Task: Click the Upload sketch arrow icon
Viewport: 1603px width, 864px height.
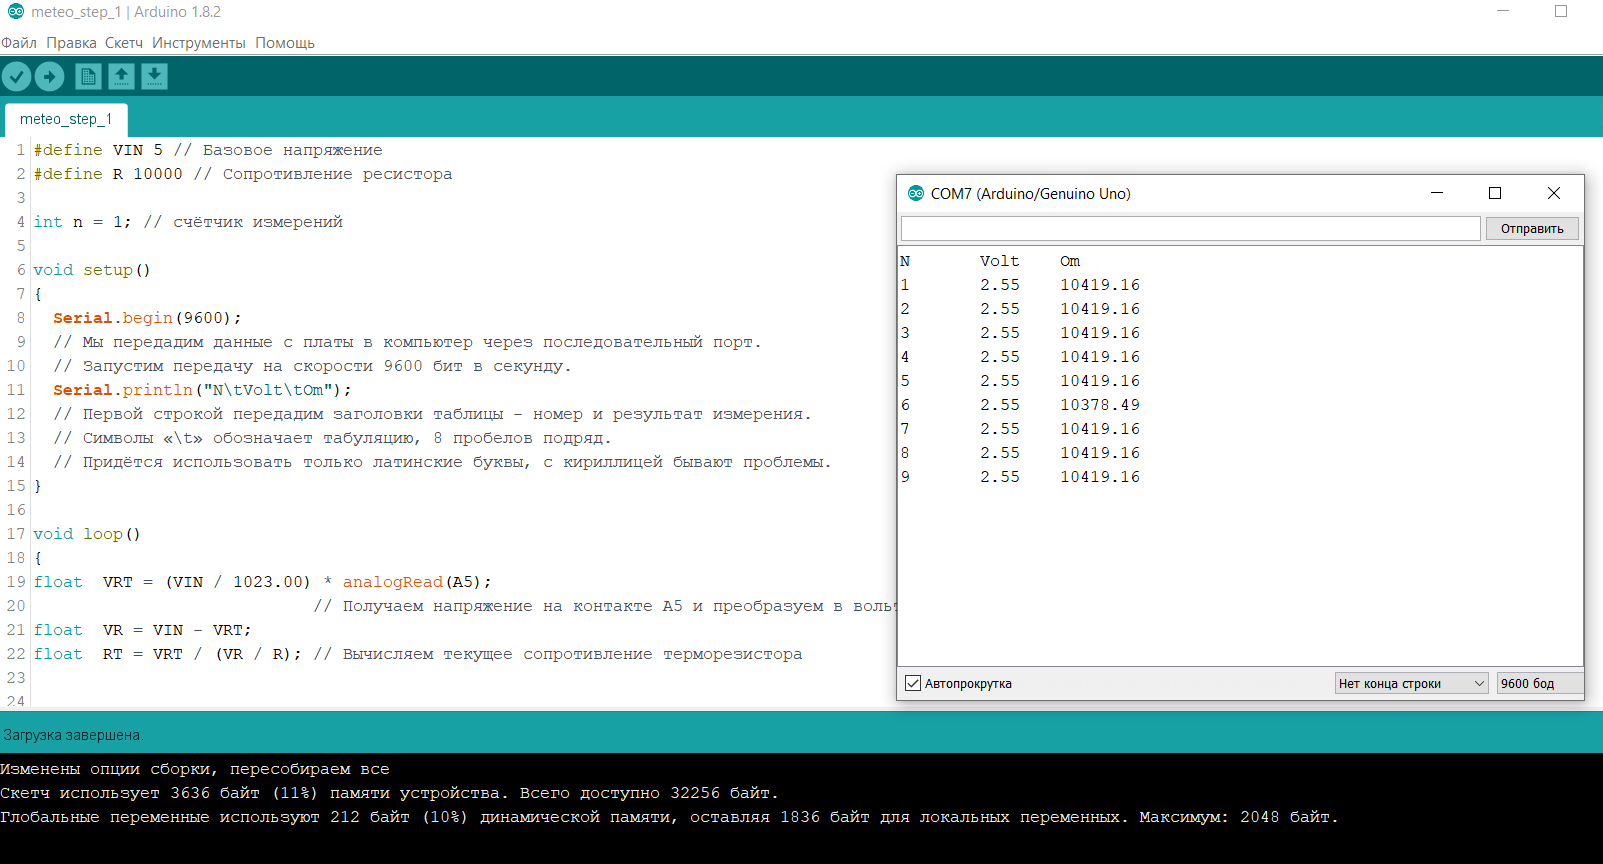Action: pyautogui.click(x=49, y=76)
